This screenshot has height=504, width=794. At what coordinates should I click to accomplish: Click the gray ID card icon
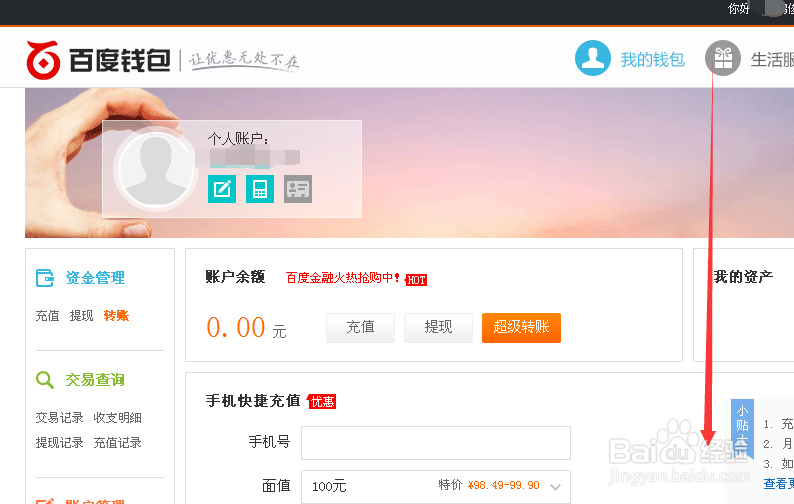pos(298,189)
